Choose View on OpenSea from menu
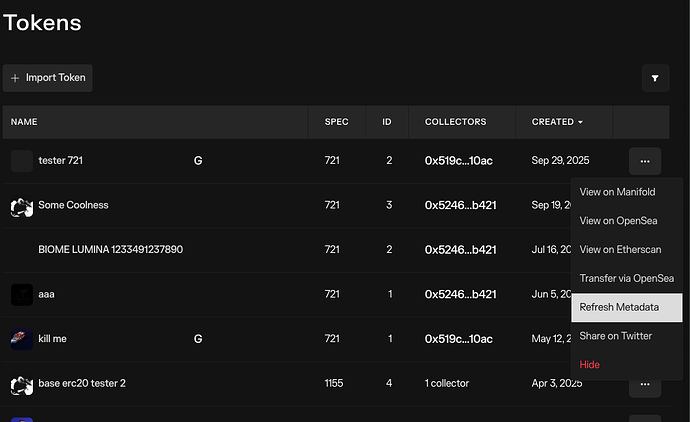 pyautogui.click(x=613, y=221)
